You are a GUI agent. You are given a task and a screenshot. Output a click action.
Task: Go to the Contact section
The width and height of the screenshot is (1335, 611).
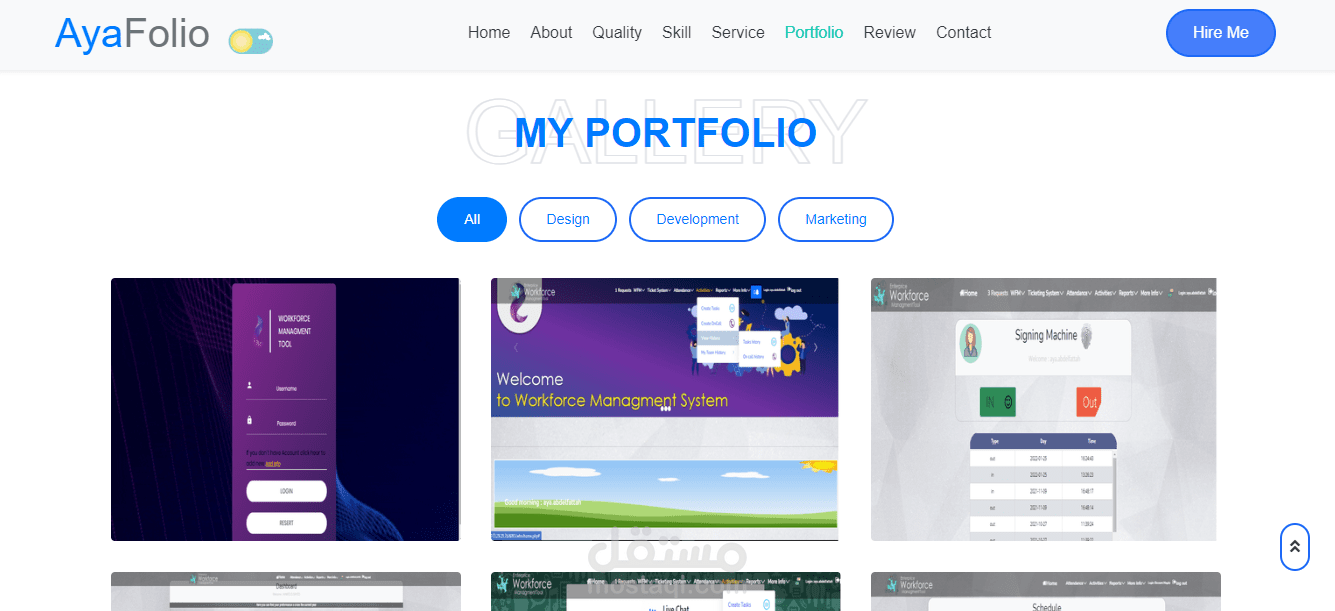coord(964,32)
